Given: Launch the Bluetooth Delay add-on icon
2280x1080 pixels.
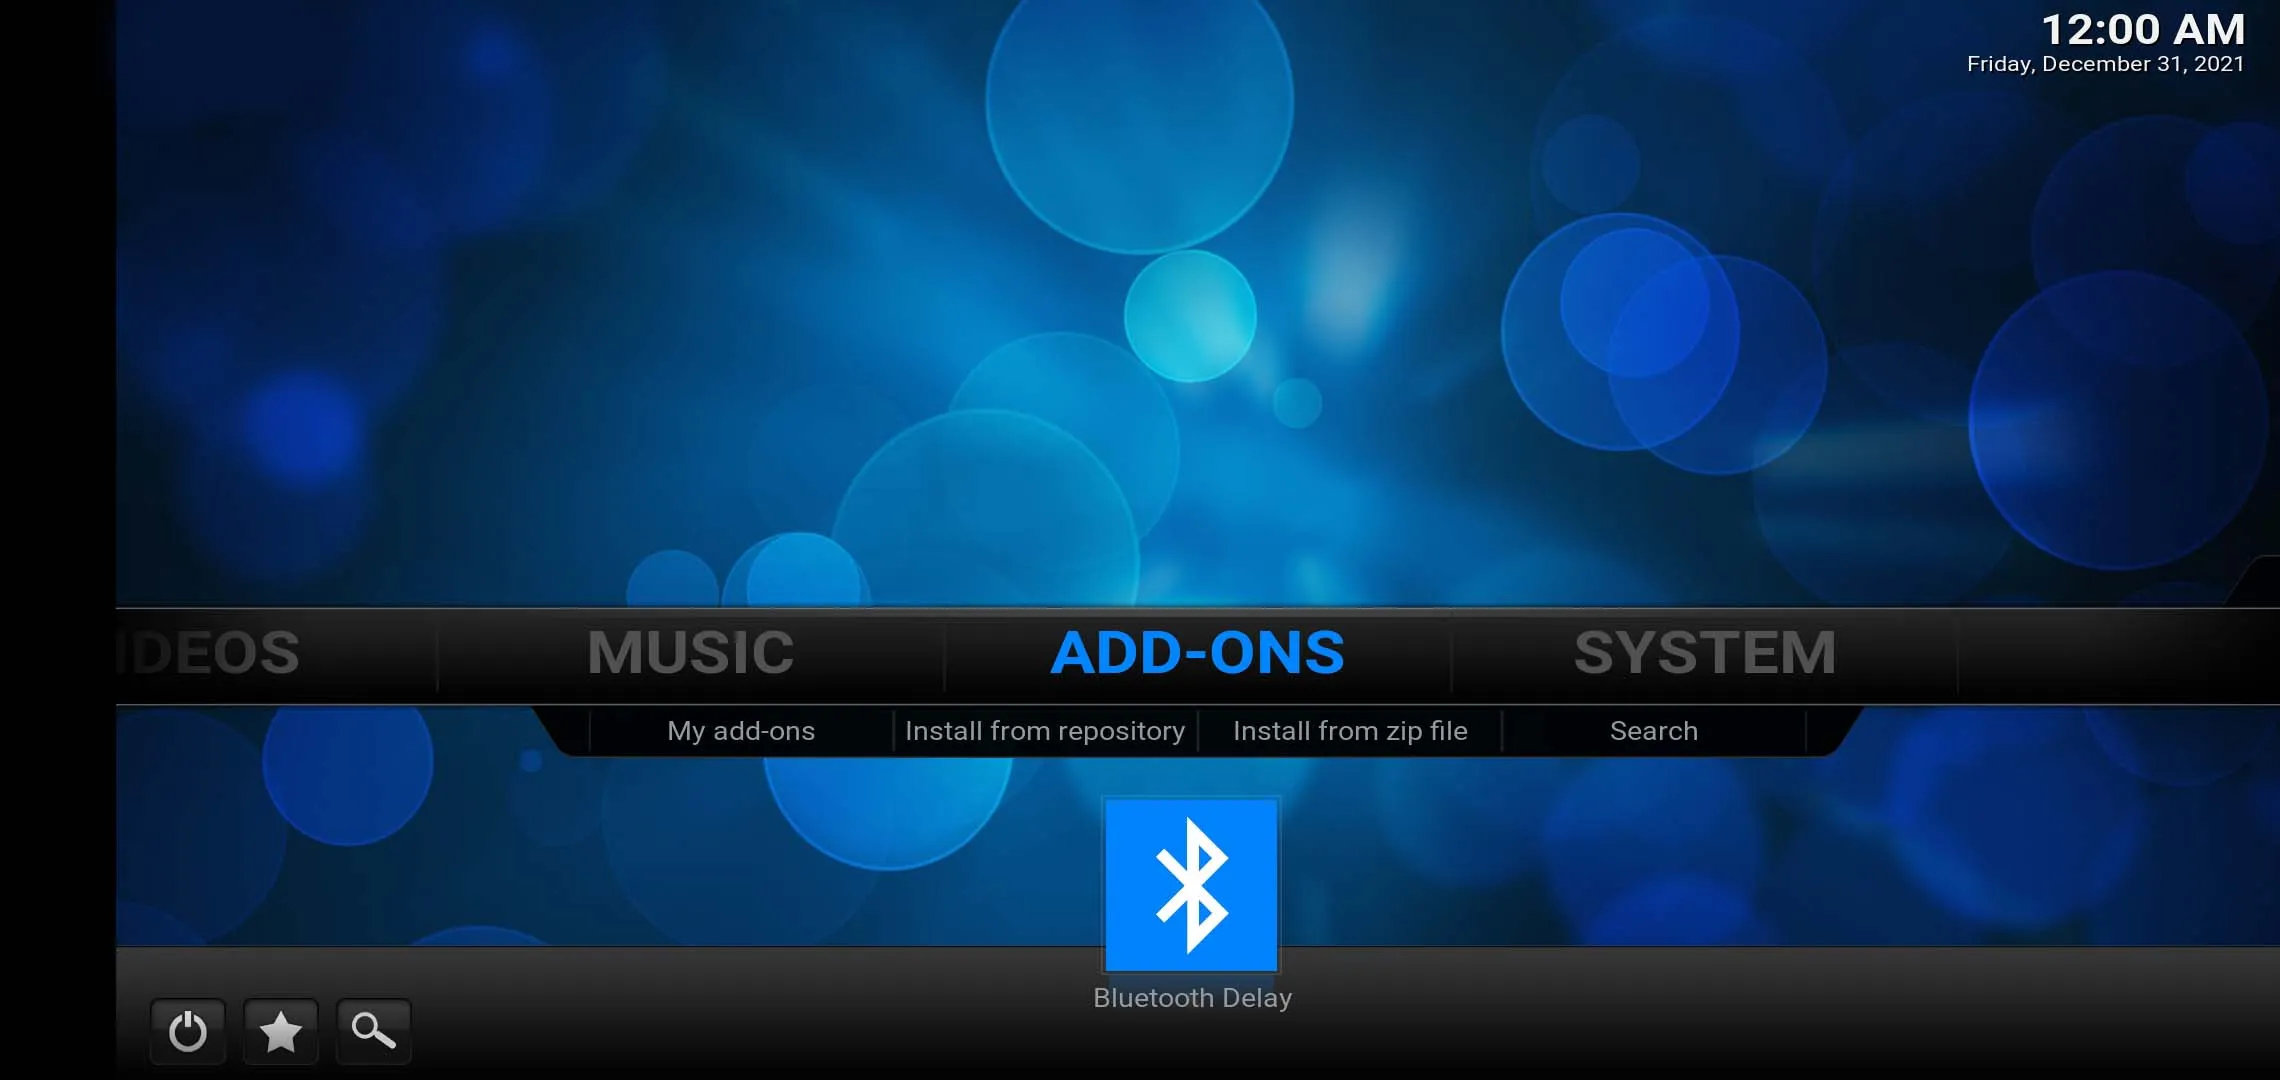Looking at the screenshot, I should (x=1191, y=885).
